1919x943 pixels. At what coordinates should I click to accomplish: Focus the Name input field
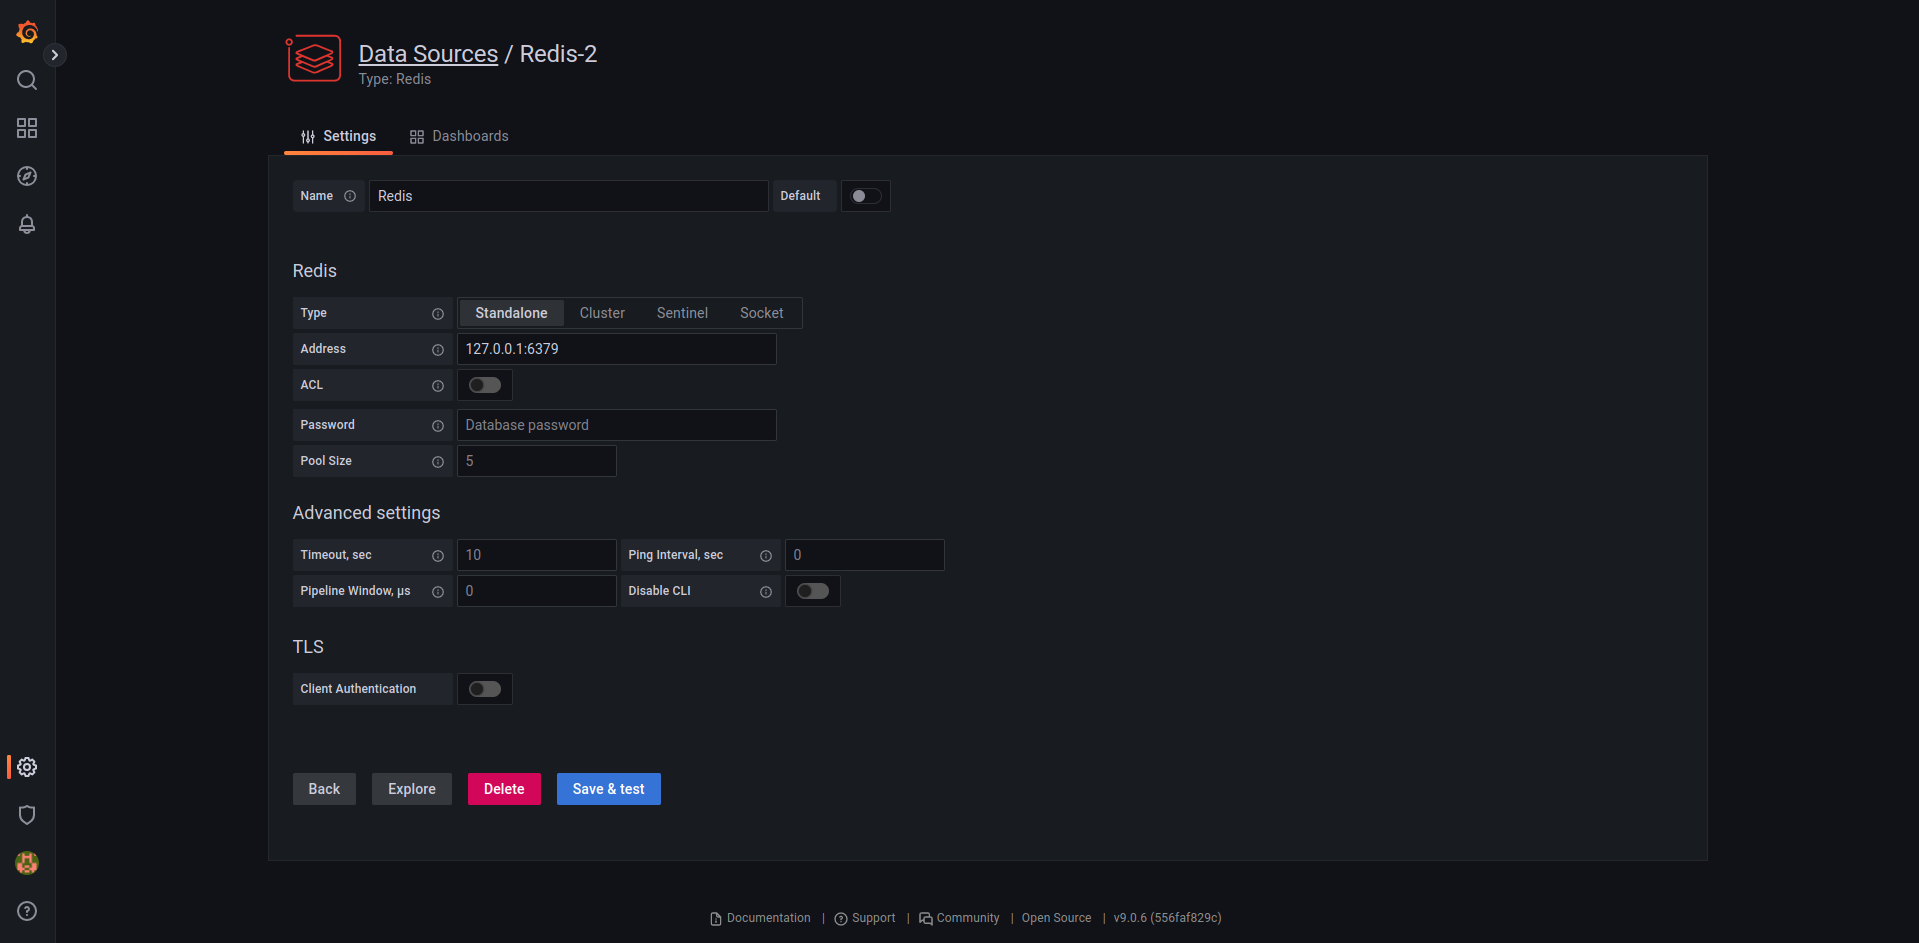pos(569,196)
